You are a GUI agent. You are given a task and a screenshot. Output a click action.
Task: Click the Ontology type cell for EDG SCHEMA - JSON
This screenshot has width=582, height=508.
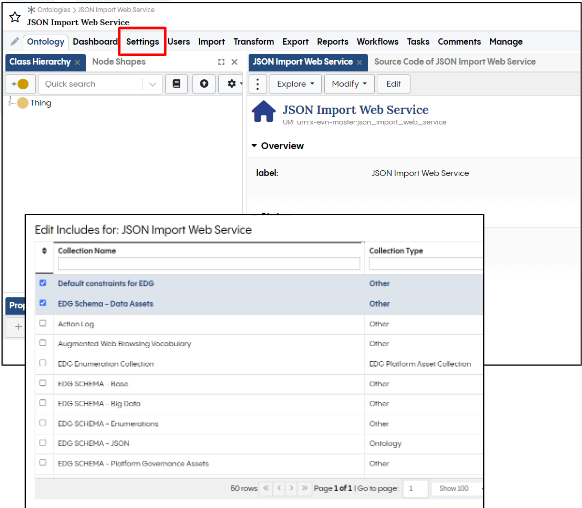click(385, 443)
